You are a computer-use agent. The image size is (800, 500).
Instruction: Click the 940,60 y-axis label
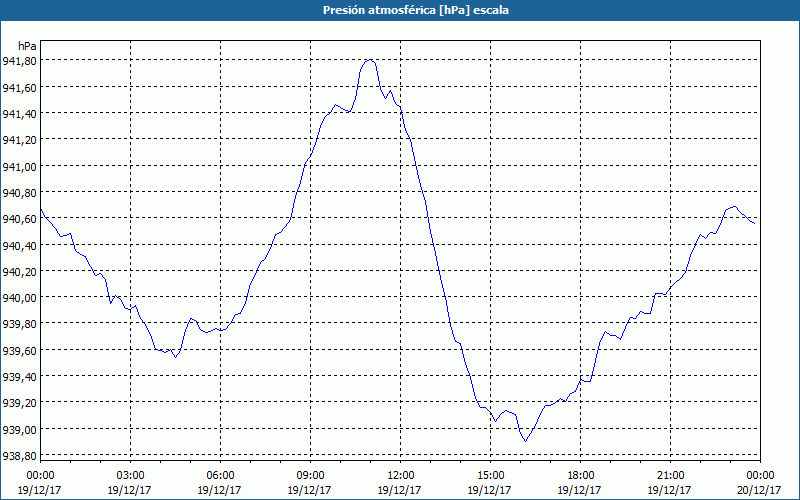click(19, 219)
